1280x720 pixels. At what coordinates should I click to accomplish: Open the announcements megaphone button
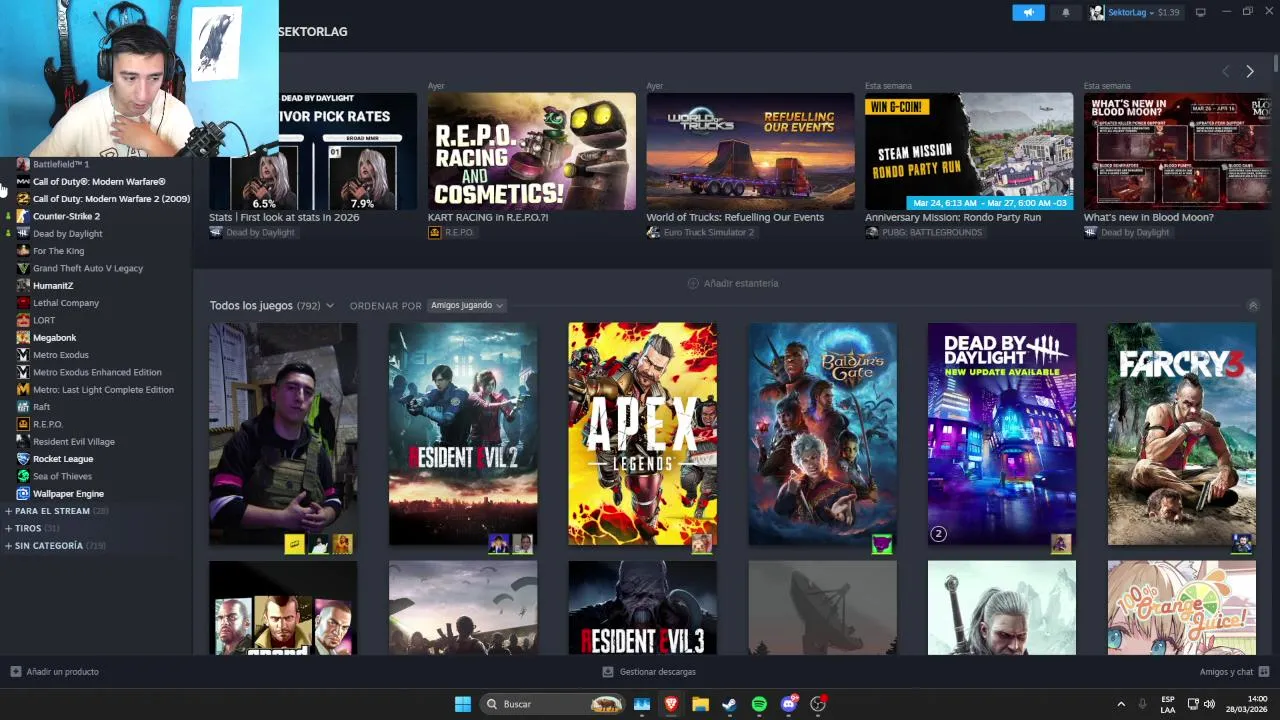pyautogui.click(x=1028, y=12)
